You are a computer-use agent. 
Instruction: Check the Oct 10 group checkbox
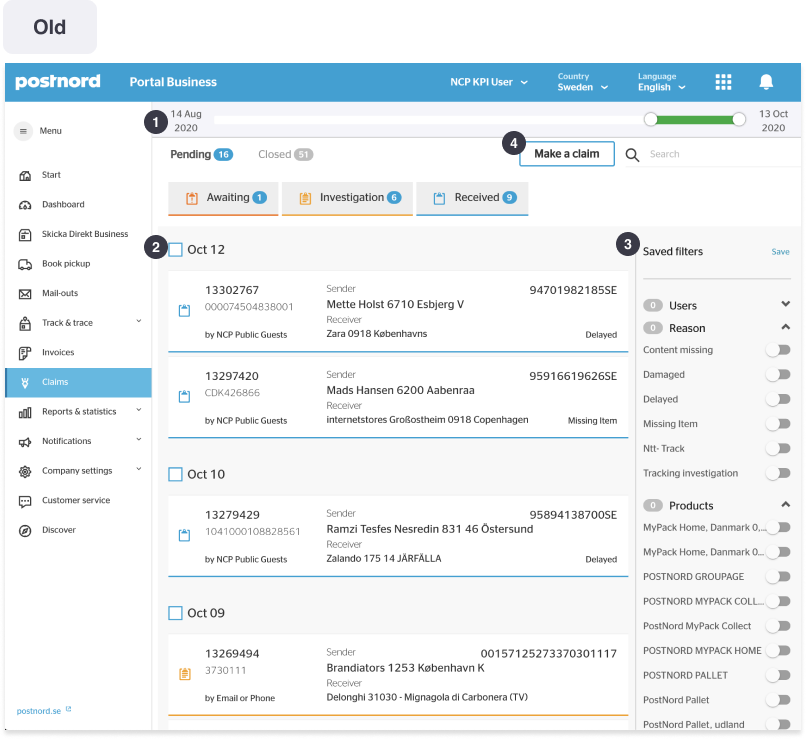(176, 474)
